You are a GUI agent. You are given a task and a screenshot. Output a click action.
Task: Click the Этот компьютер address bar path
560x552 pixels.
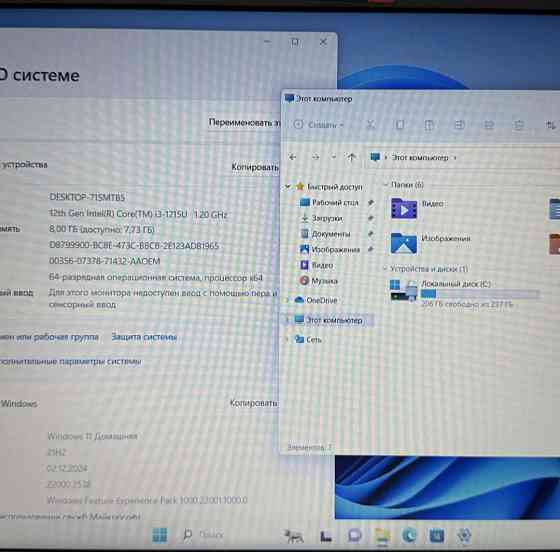click(x=420, y=157)
